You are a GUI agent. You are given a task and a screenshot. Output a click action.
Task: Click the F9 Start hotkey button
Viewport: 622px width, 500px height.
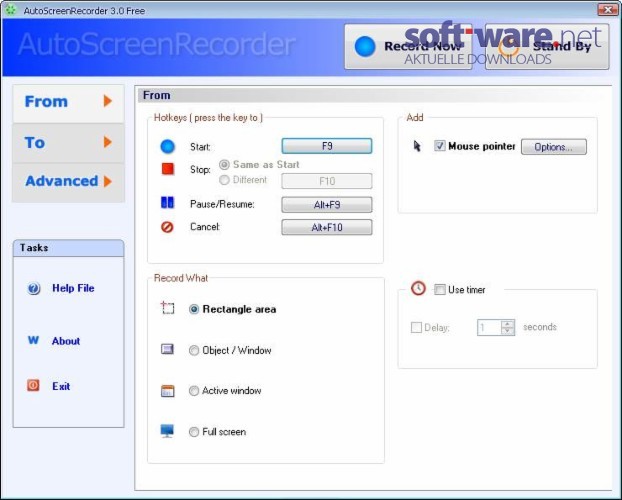(327, 146)
